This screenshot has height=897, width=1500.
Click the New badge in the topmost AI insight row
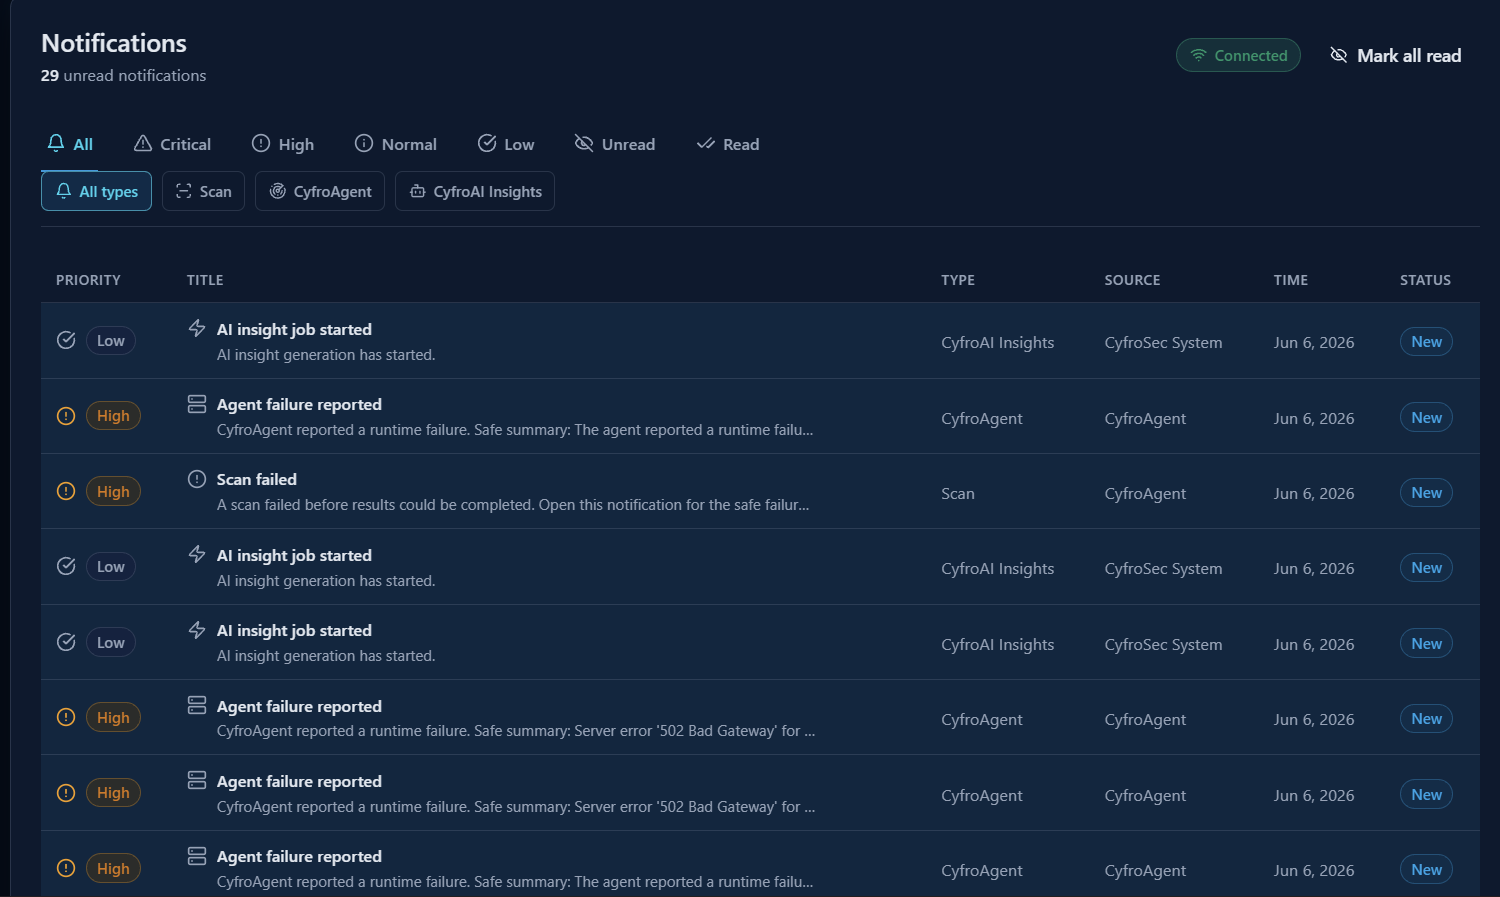(x=1426, y=341)
